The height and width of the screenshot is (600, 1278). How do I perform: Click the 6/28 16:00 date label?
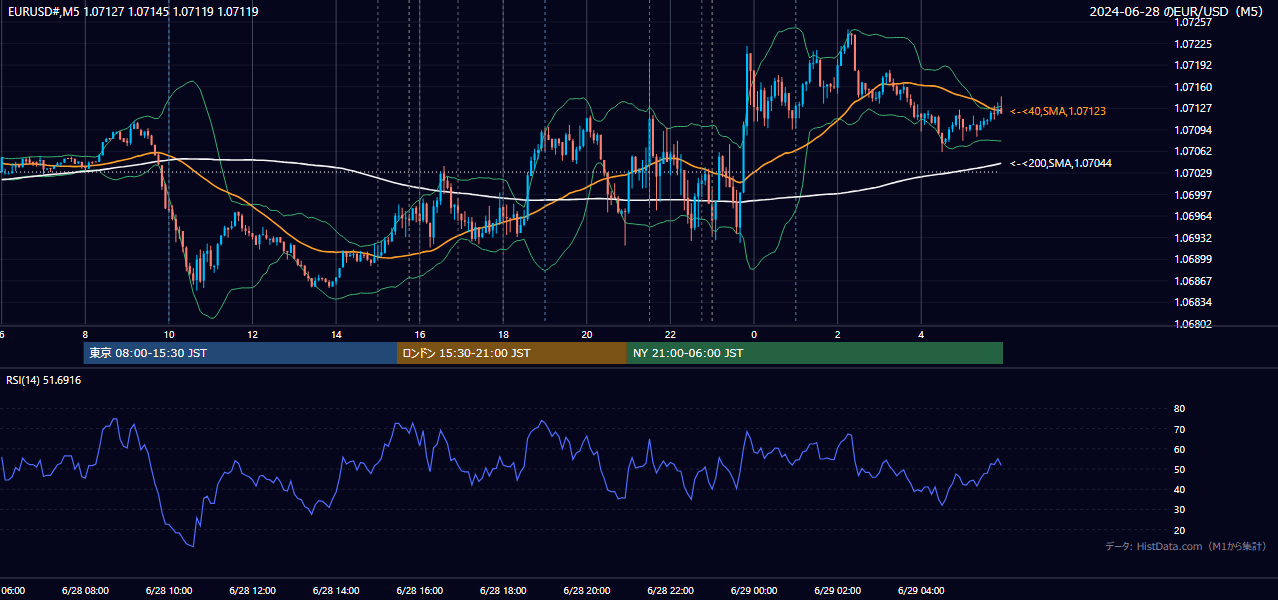(419, 590)
